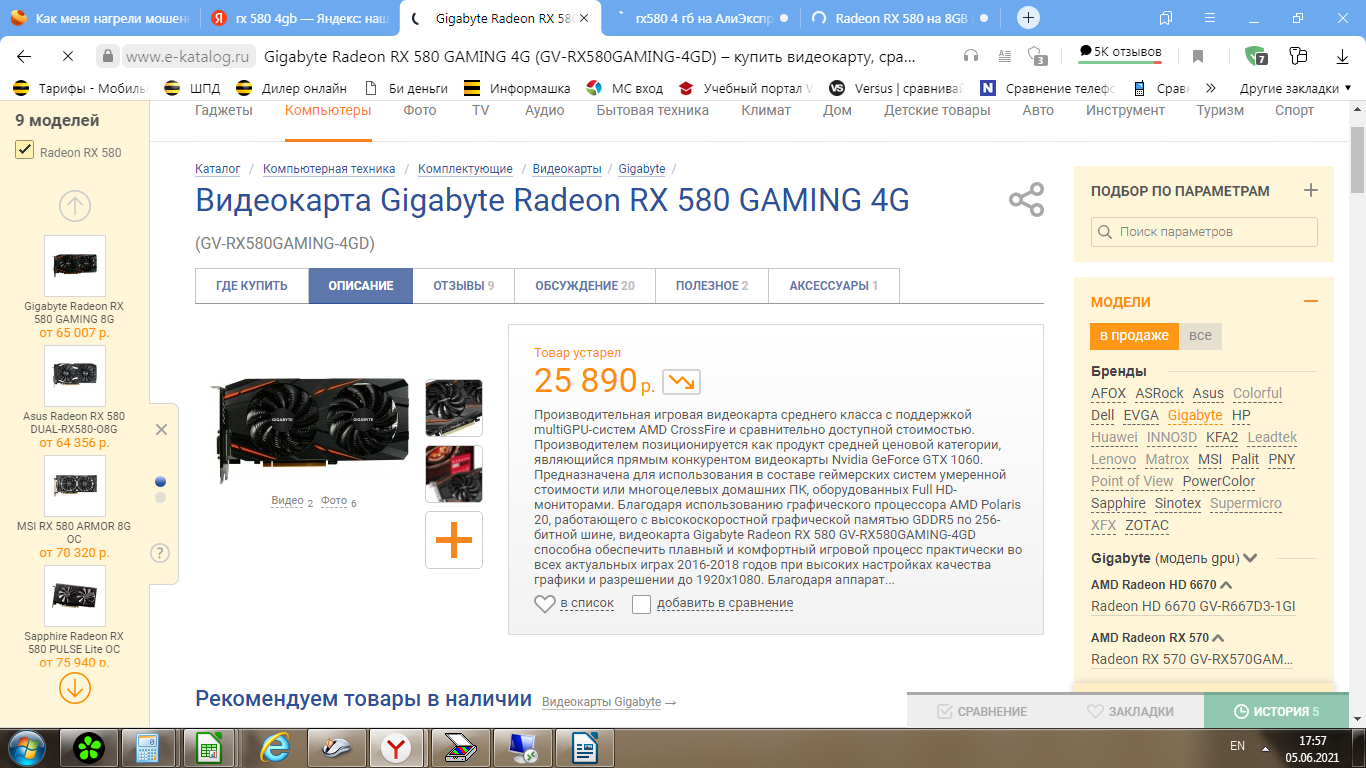Open the LibreOffice Writer taskbar icon

point(584,747)
